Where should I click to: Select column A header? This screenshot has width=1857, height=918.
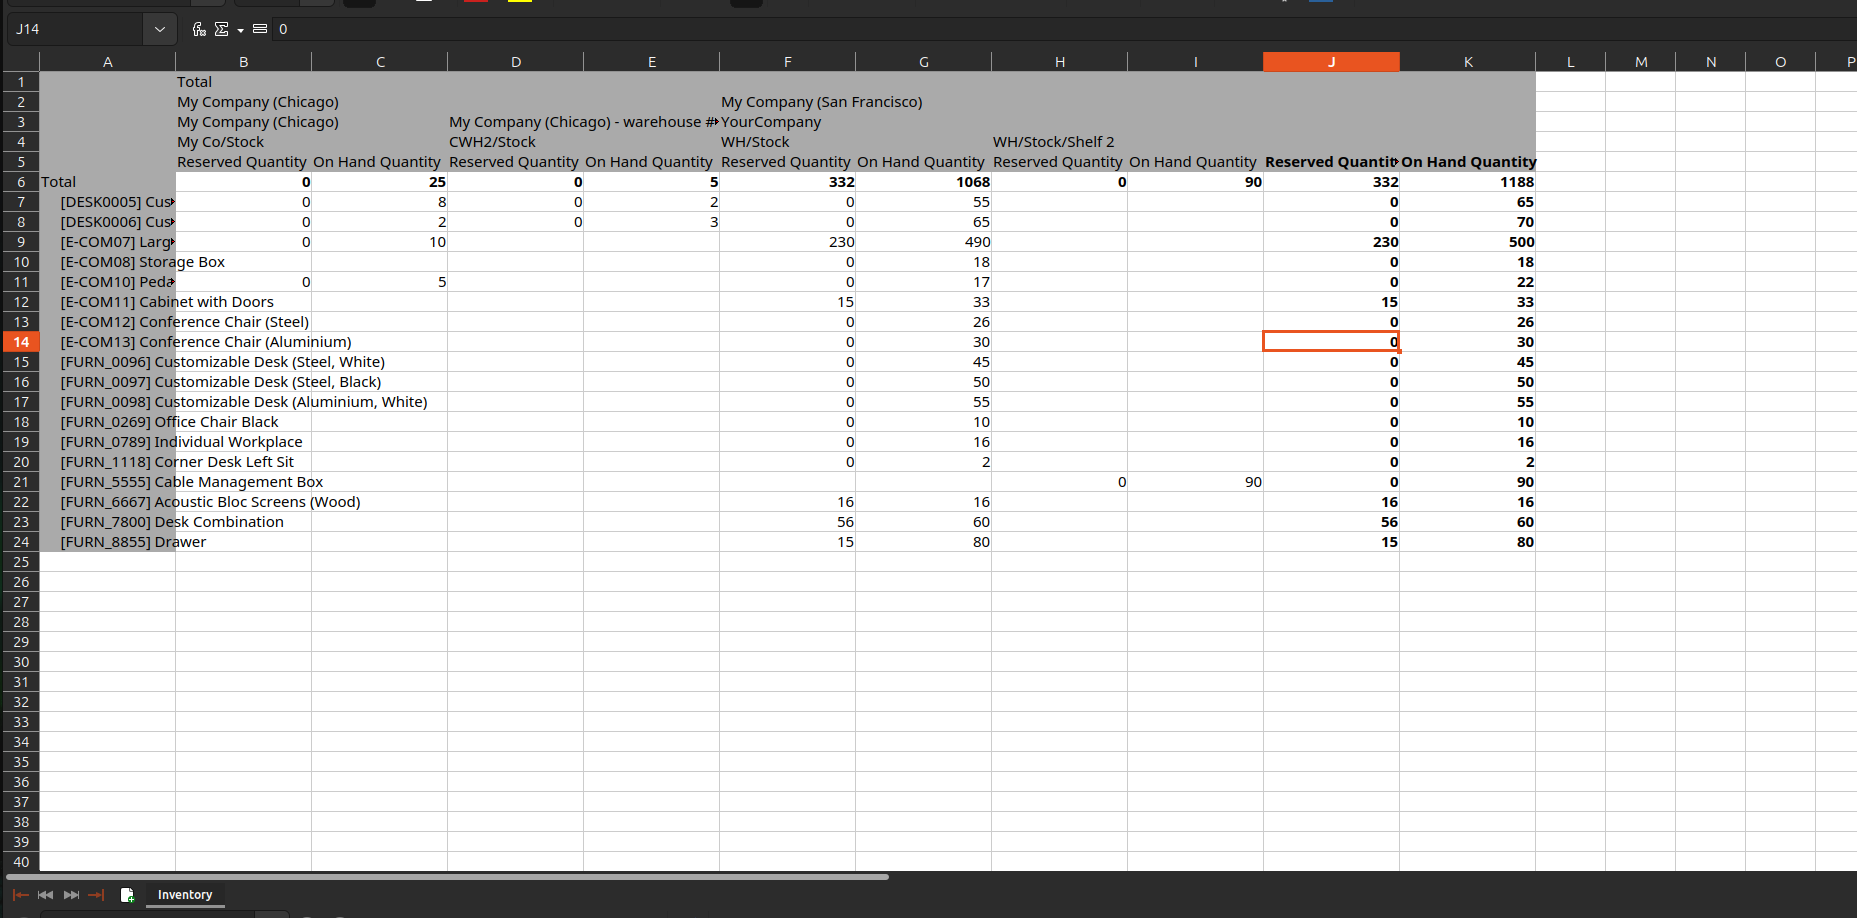click(108, 62)
